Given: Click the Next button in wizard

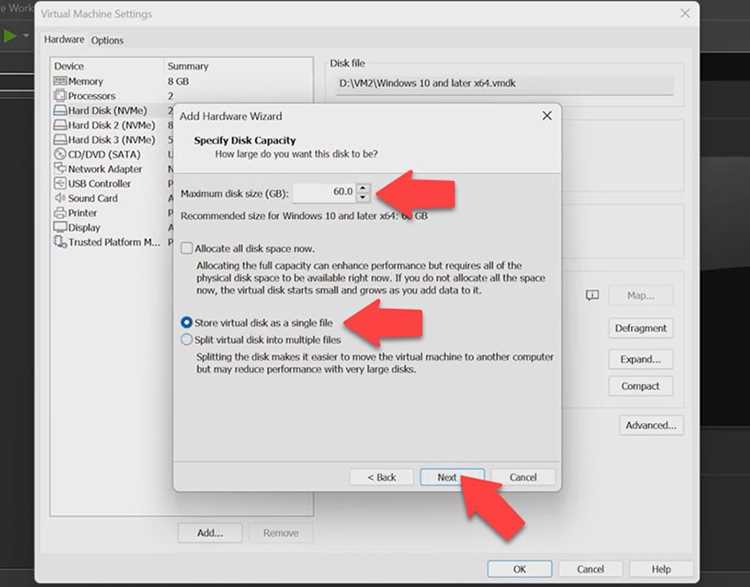Looking at the screenshot, I should click(452, 477).
